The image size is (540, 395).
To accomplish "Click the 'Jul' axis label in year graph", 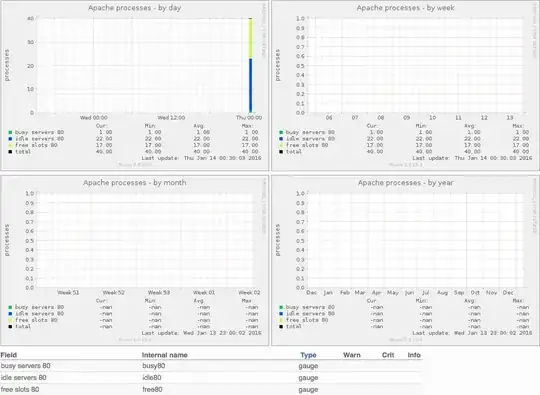I will [426, 293].
